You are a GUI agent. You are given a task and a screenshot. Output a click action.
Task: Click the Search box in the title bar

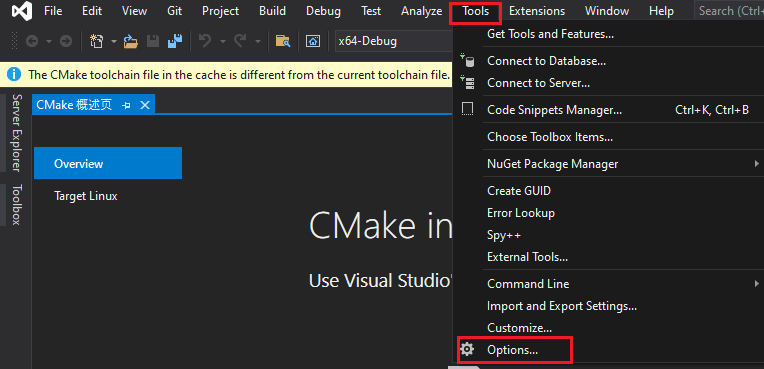click(729, 11)
